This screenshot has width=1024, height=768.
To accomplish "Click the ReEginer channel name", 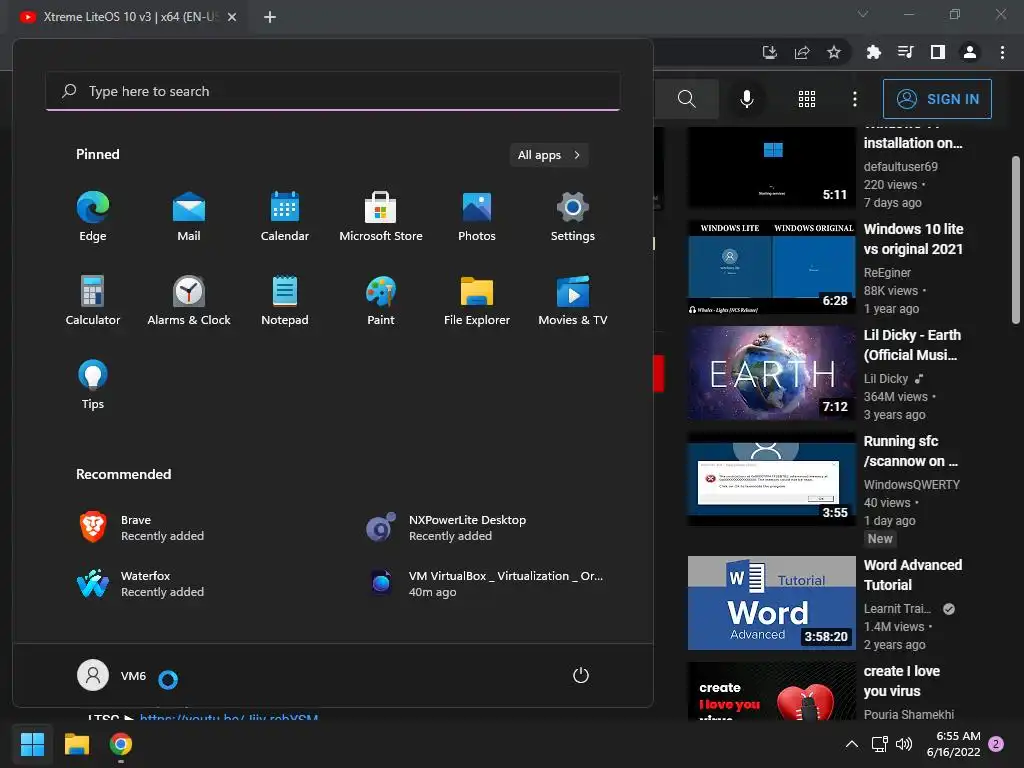I will [887, 272].
